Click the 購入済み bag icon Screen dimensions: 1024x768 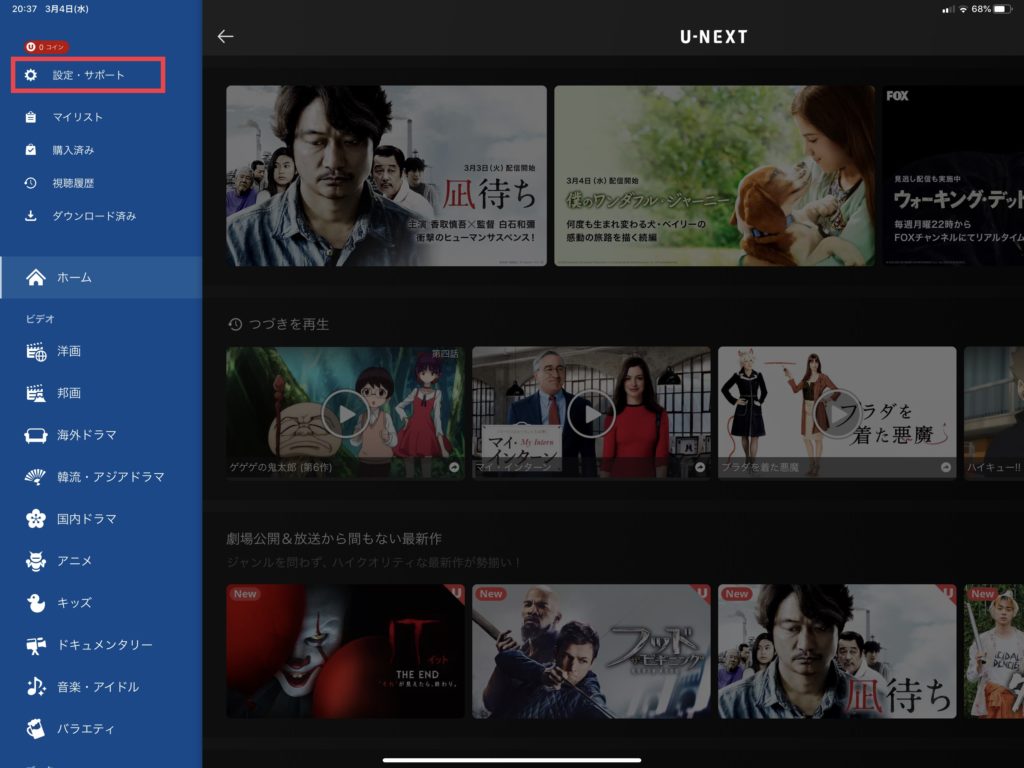pyautogui.click(x=31, y=150)
